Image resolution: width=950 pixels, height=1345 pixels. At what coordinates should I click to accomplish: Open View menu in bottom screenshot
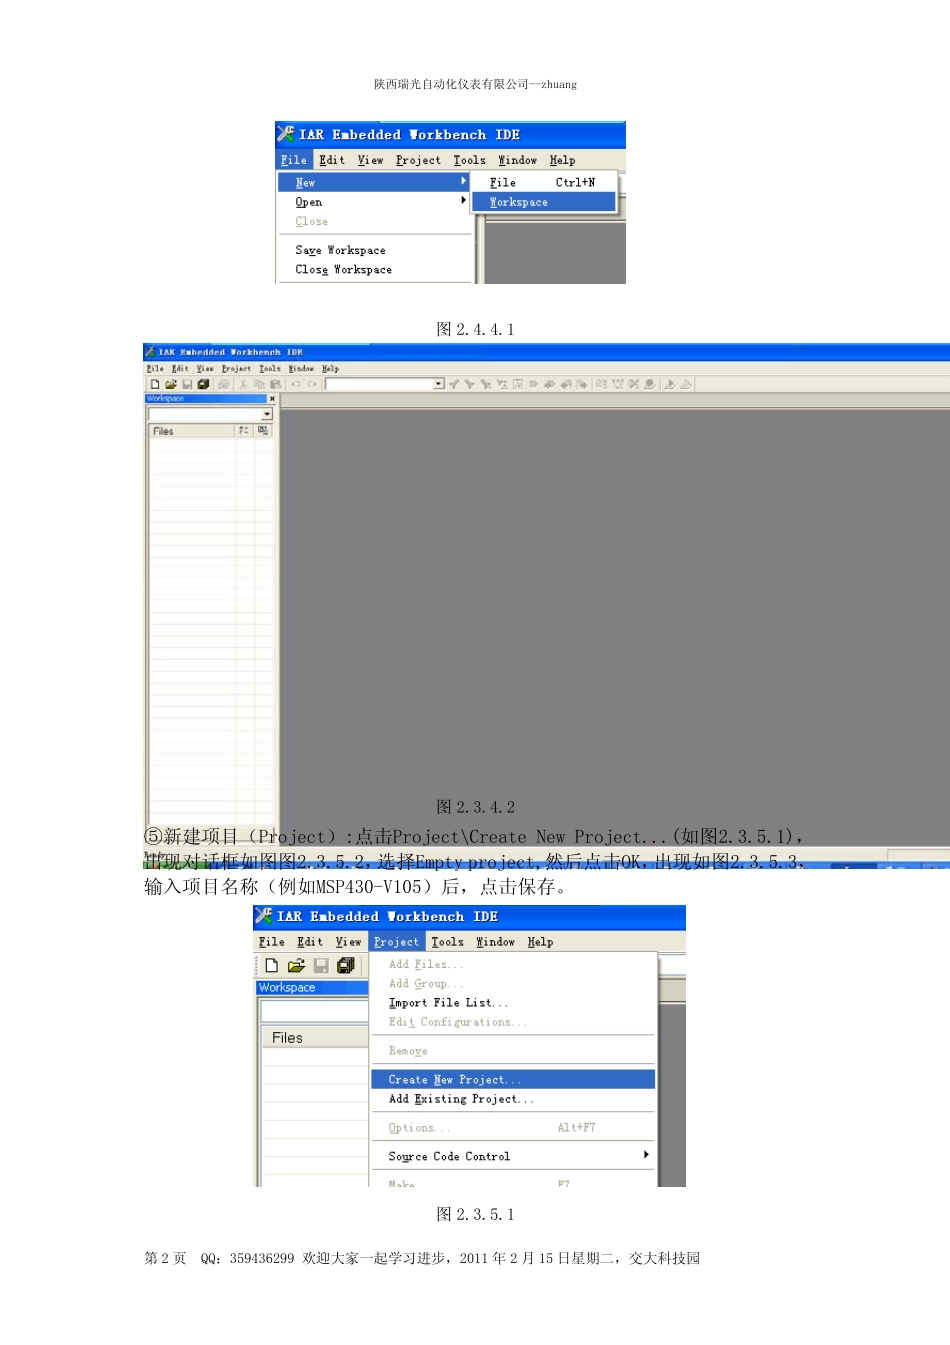point(348,942)
